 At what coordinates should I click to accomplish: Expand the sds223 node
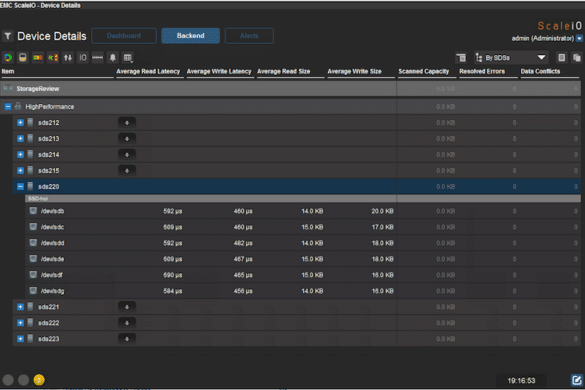click(21, 339)
